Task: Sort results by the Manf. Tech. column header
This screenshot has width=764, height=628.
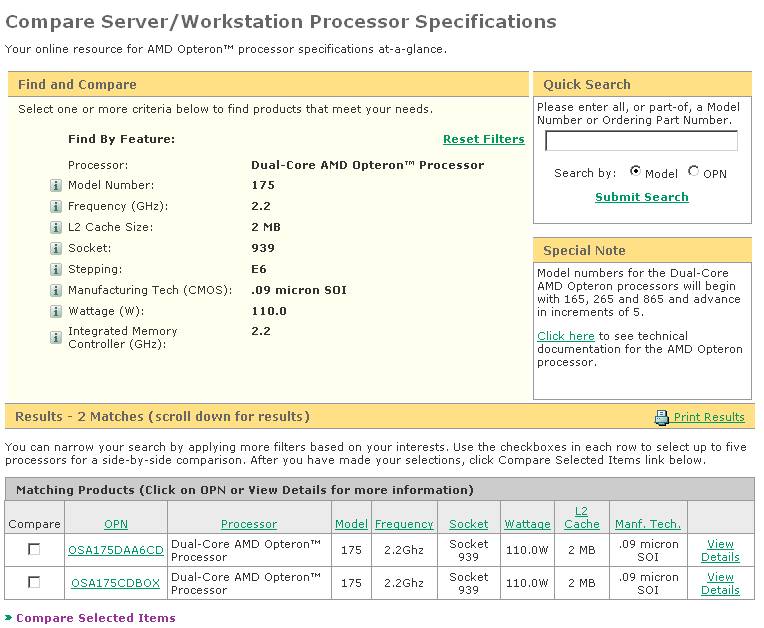Action: click(x=648, y=524)
